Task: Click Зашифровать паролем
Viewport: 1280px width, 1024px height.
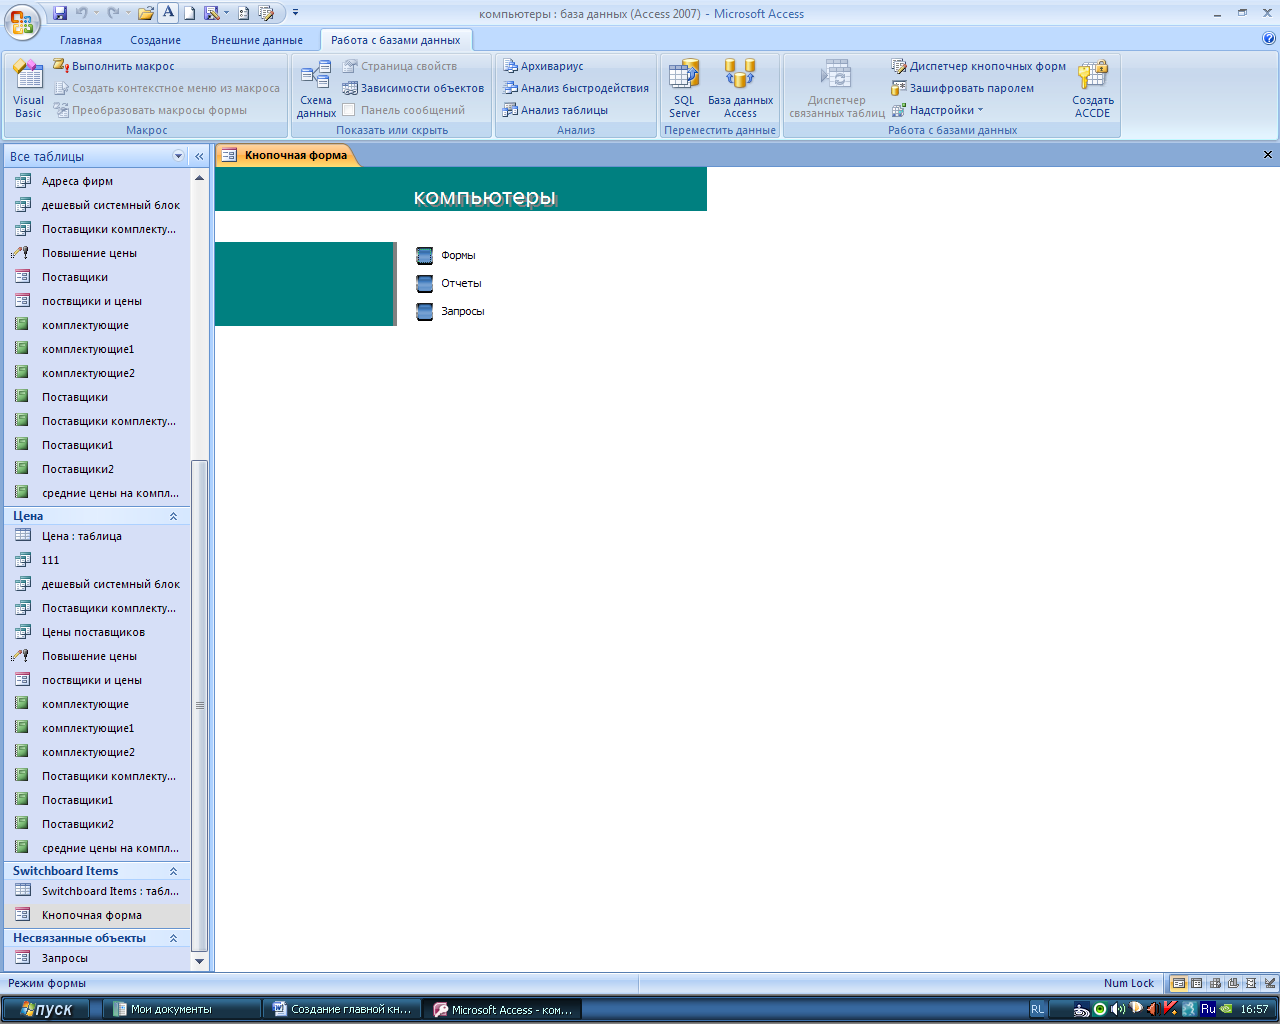Action: (962, 88)
